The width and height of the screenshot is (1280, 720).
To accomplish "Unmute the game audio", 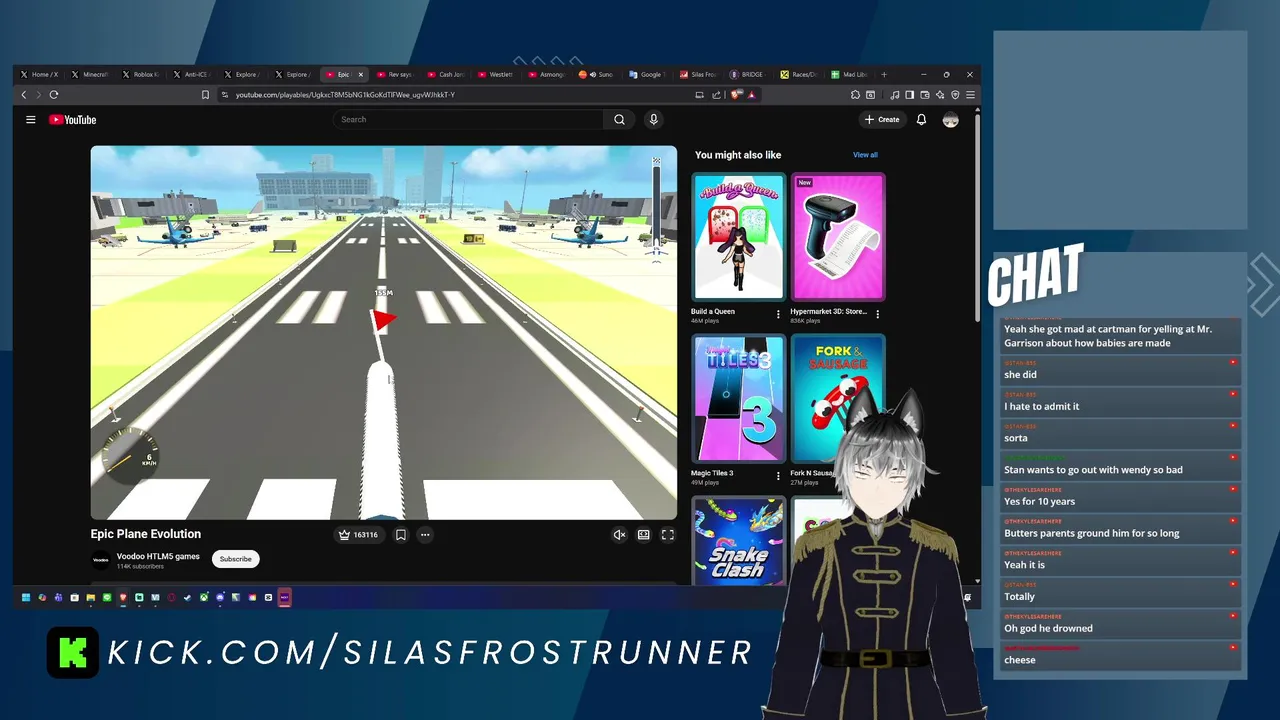I will [x=619, y=535].
